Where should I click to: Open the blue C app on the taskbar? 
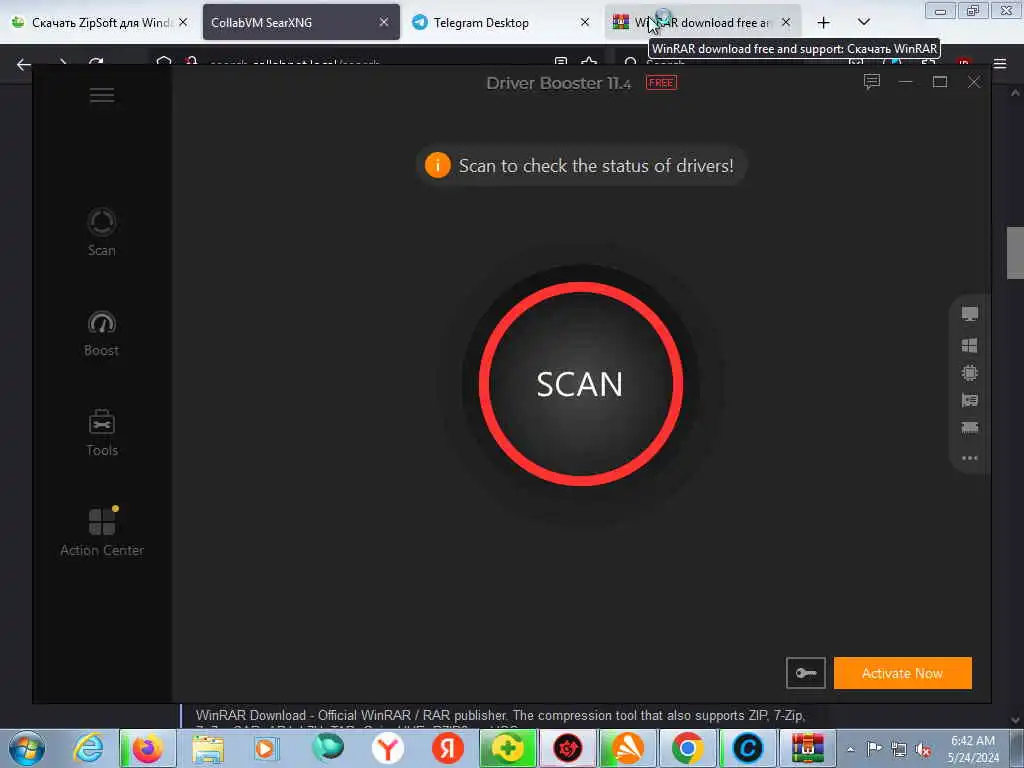747,748
